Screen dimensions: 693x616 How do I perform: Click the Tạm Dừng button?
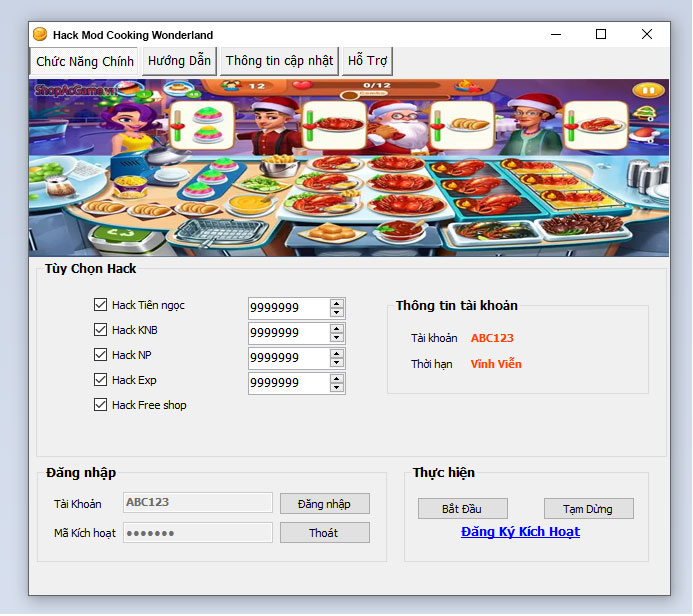[589, 509]
